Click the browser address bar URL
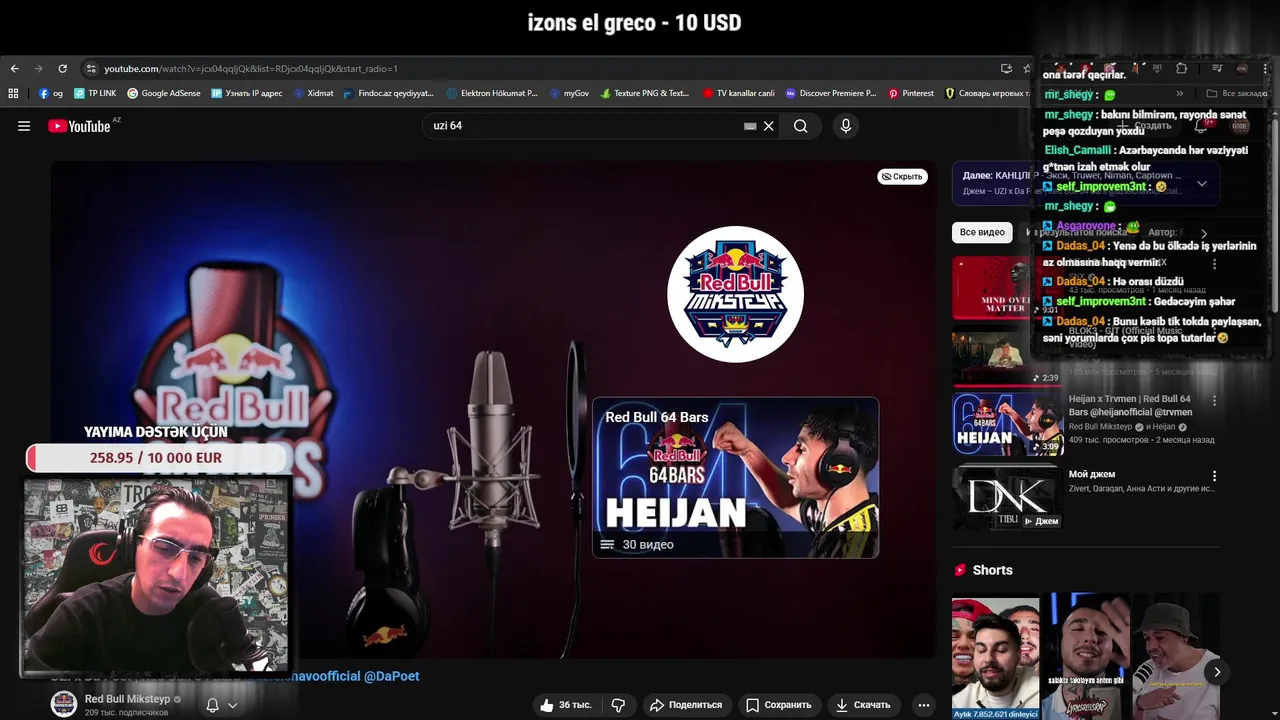 point(250,69)
